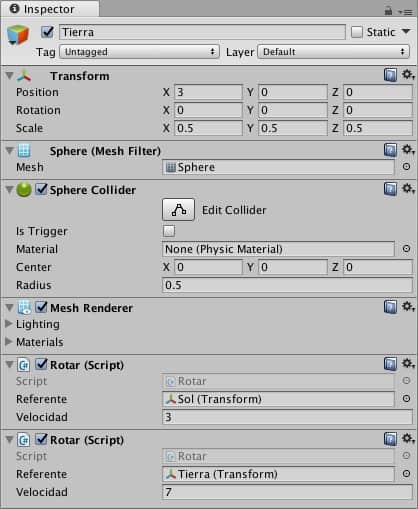
Task: Check the Is Trigger box
Action: click(169, 231)
